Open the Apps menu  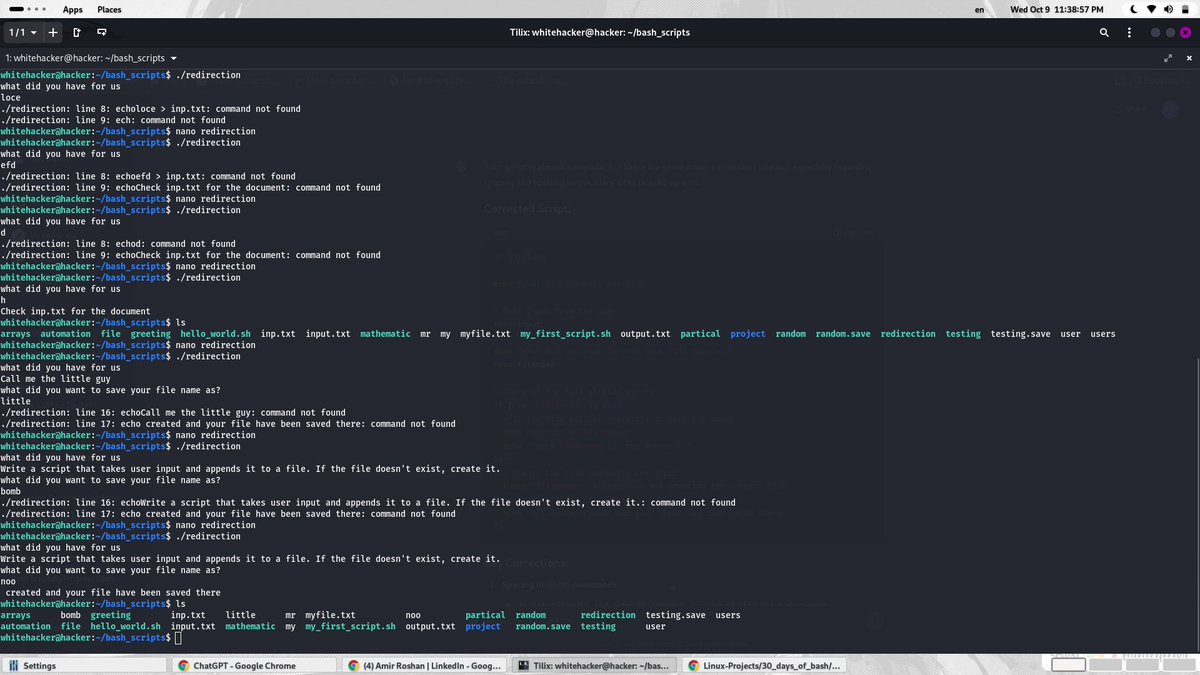tap(72, 9)
